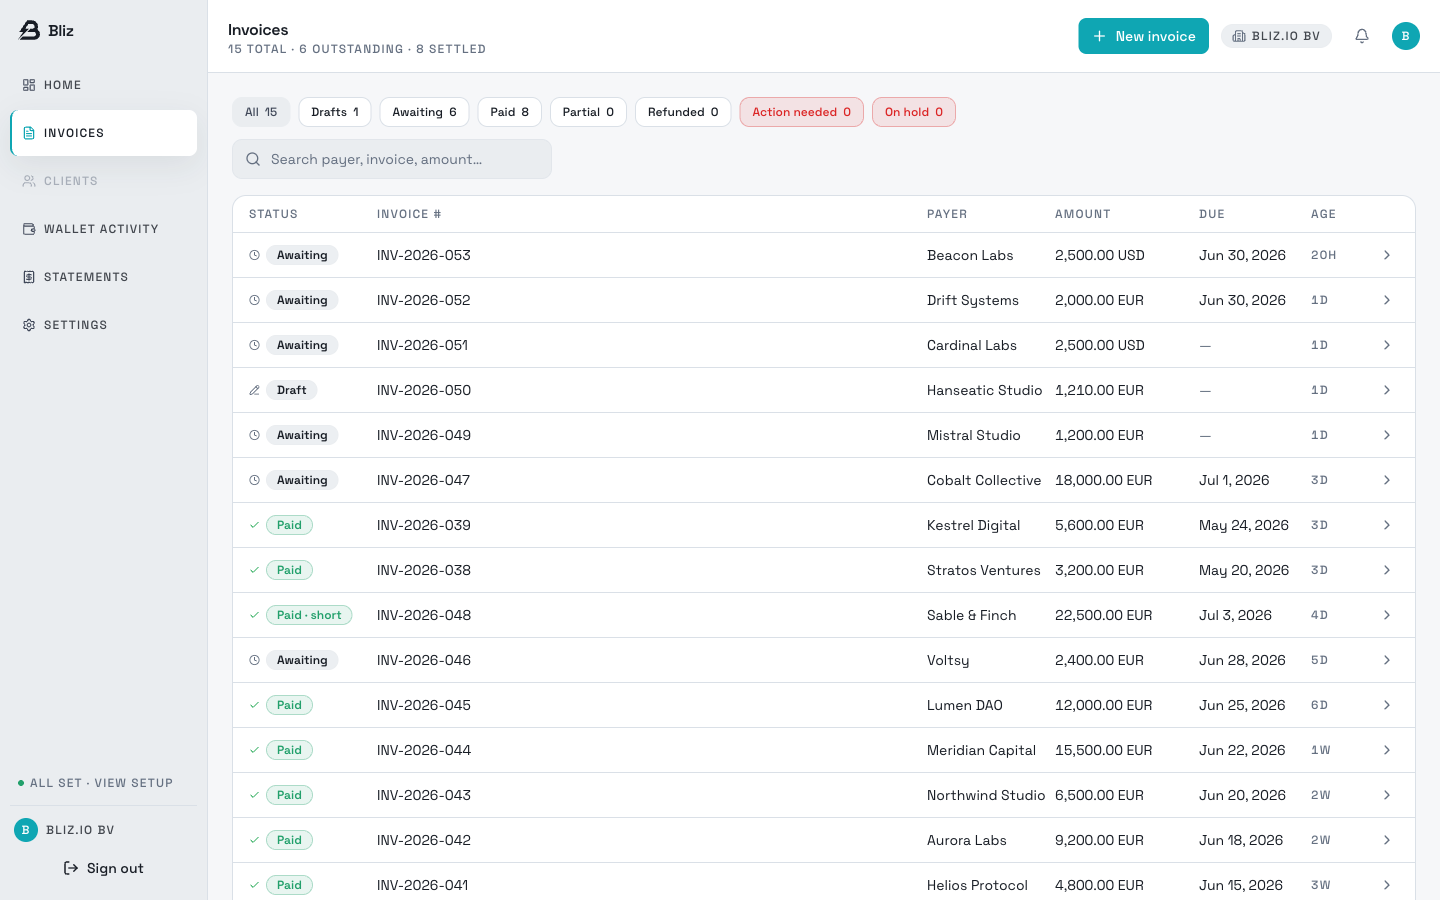Open INV-2026-039 via its row chevron
The image size is (1440, 900).
point(1387,525)
